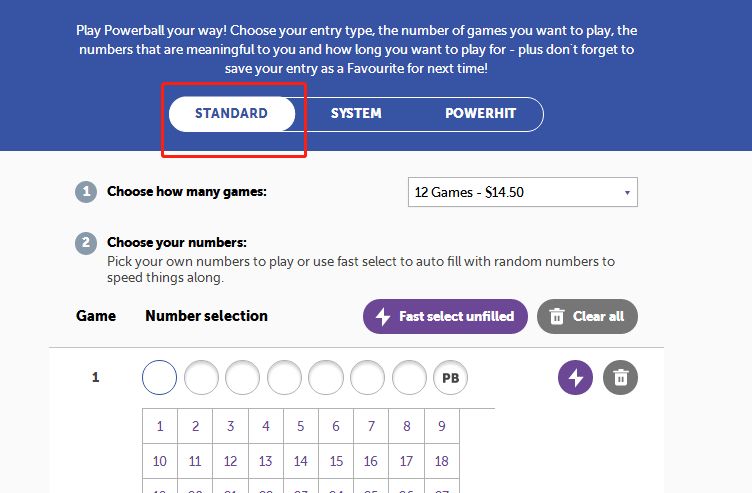Click the games dropdown arrow
Screen dimensions: 752x493
627,193
